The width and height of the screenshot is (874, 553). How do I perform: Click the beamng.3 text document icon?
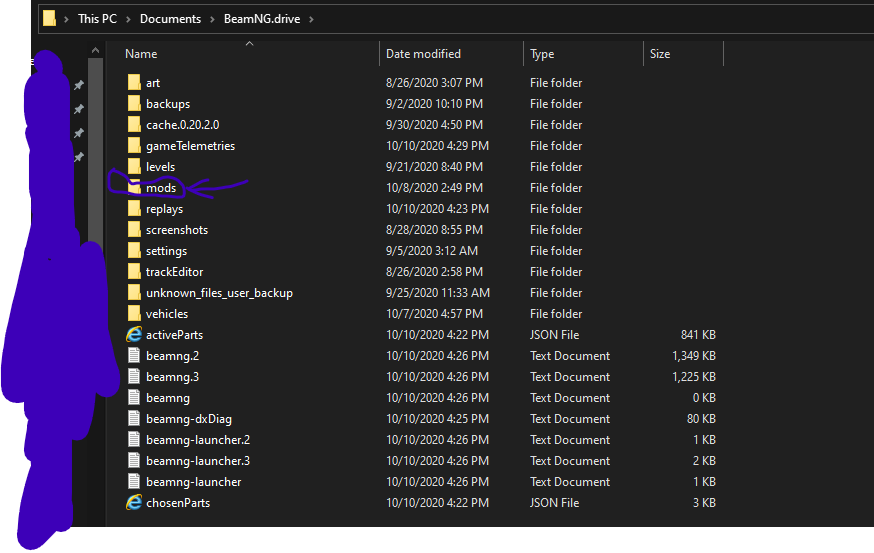tap(134, 376)
